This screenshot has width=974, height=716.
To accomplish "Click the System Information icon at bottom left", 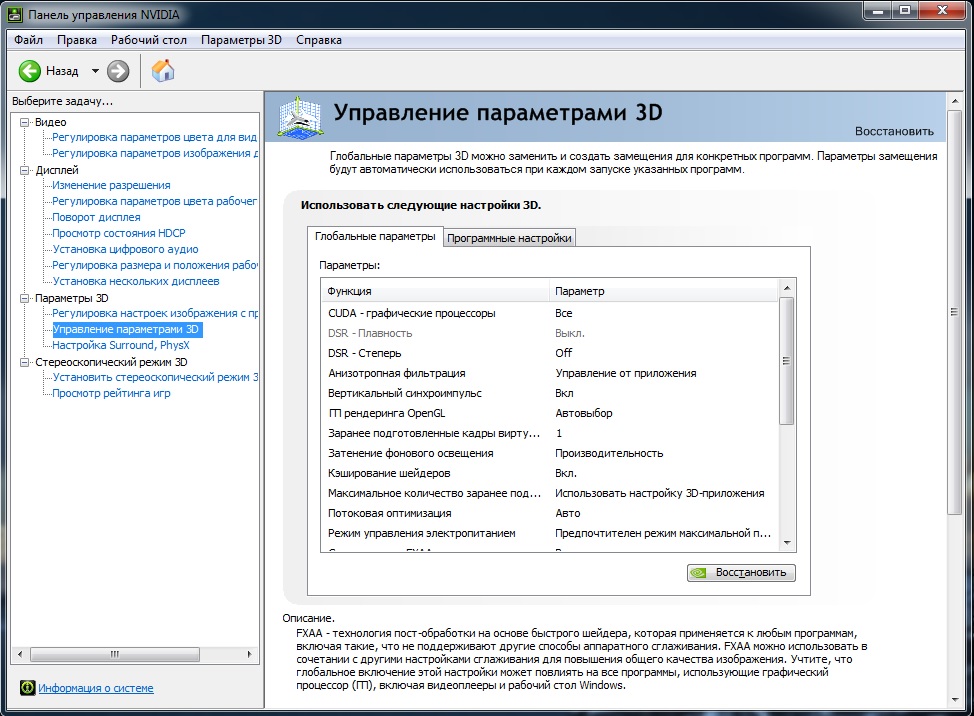I will point(27,687).
